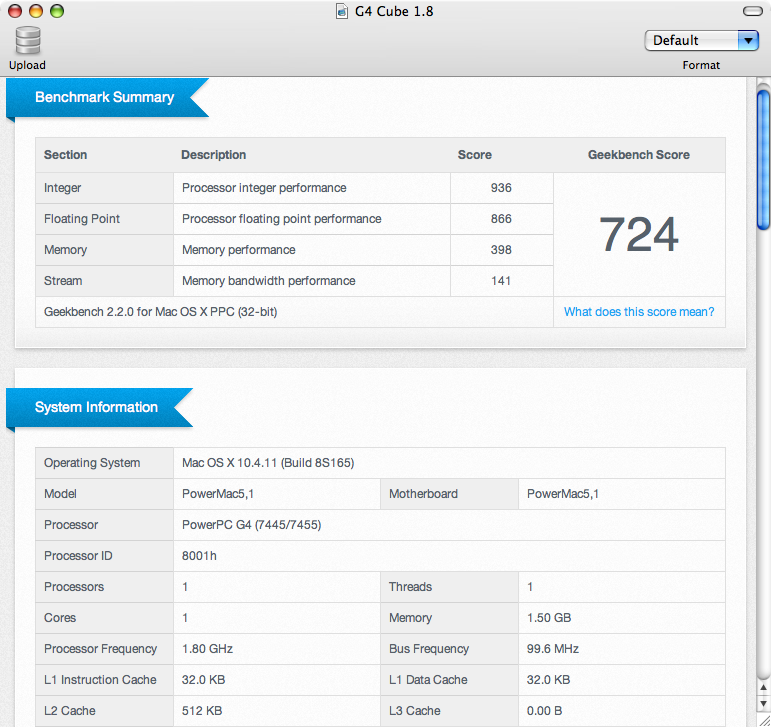The image size is (771, 727).
Task: Click the Memory value 1.50 GB
Action: pos(549,617)
